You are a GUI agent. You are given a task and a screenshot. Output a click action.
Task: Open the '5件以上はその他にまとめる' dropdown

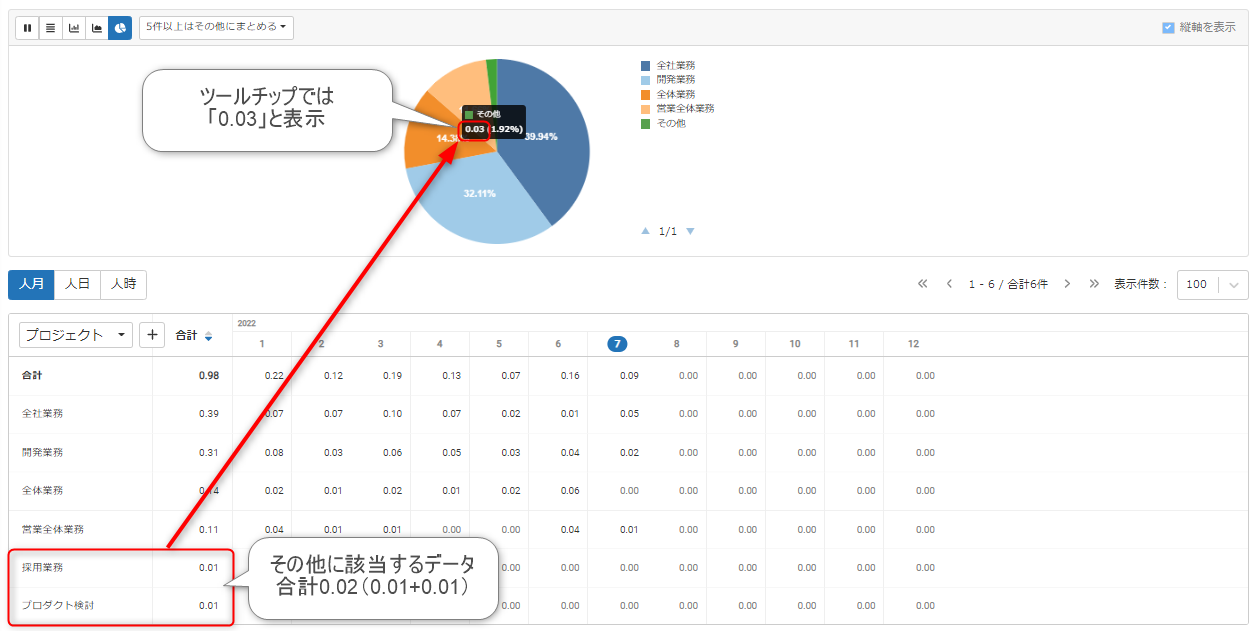pyautogui.click(x=216, y=27)
